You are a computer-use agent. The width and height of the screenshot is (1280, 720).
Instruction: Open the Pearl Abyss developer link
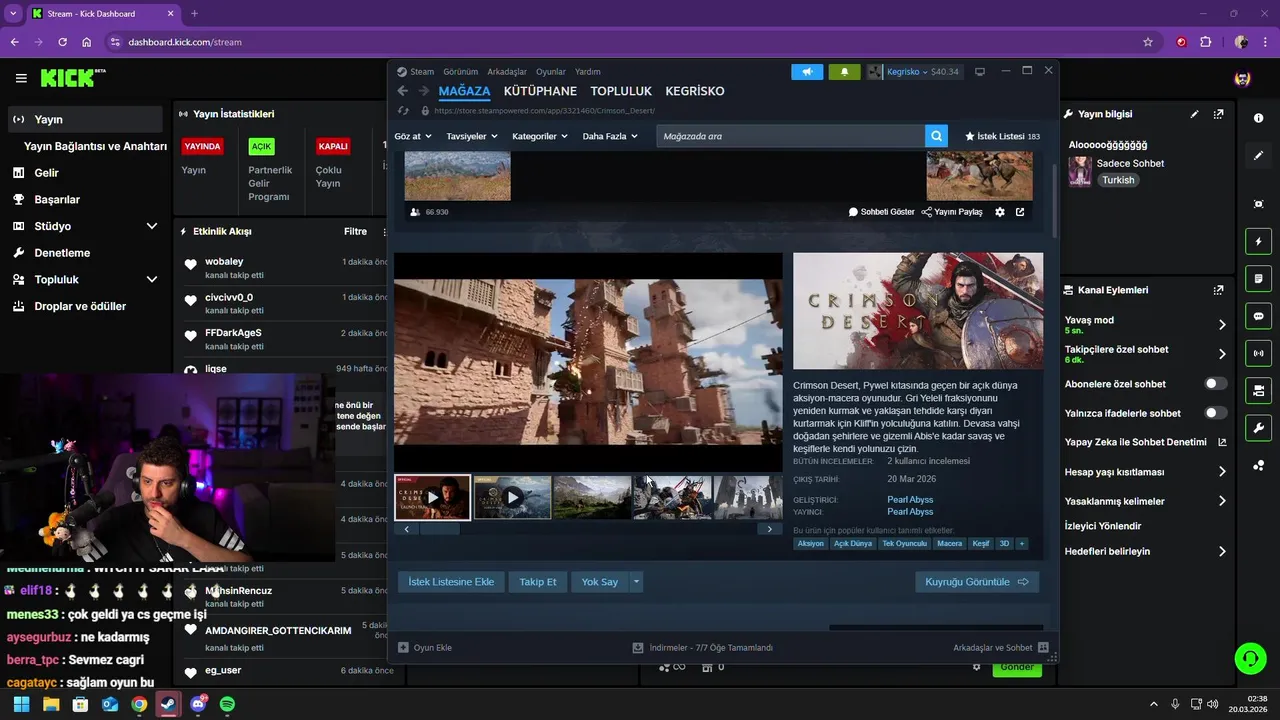tap(910, 500)
